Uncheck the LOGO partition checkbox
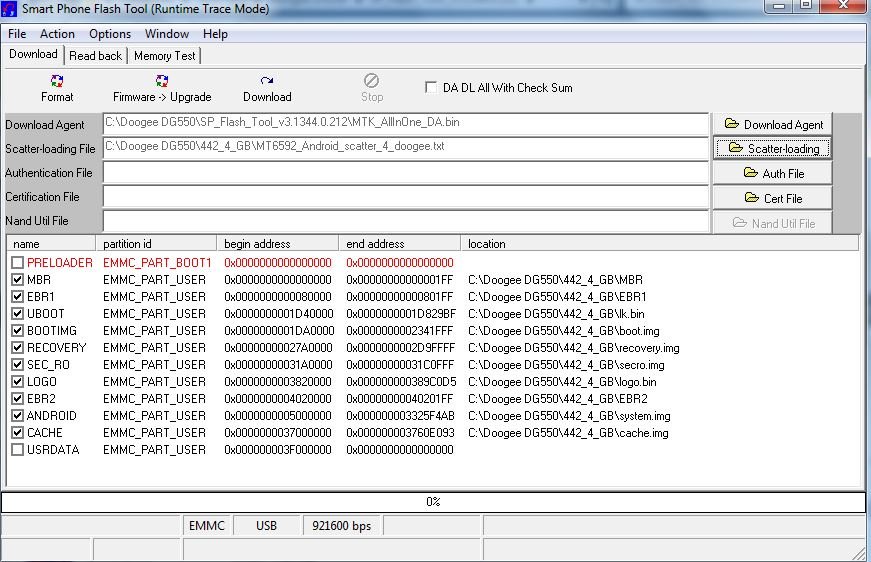Image resolution: width=871 pixels, height=562 pixels. tap(17, 382)
